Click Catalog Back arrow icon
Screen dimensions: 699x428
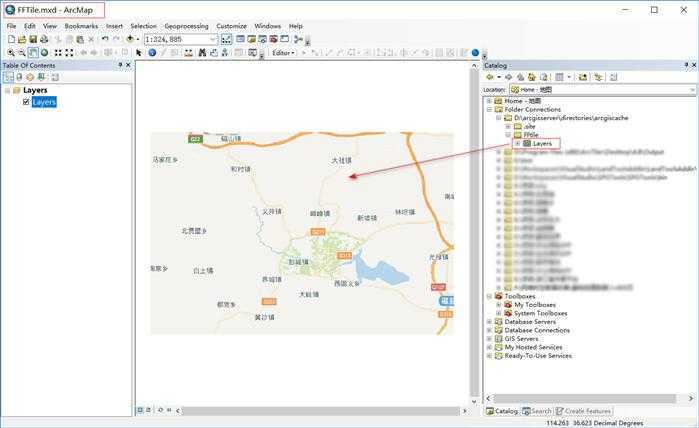(x=489, y=77)
